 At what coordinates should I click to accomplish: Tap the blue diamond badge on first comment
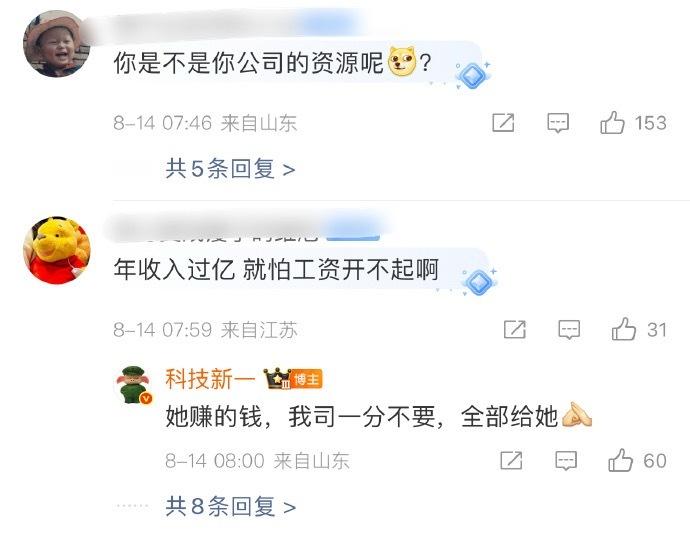pos(473,75)
